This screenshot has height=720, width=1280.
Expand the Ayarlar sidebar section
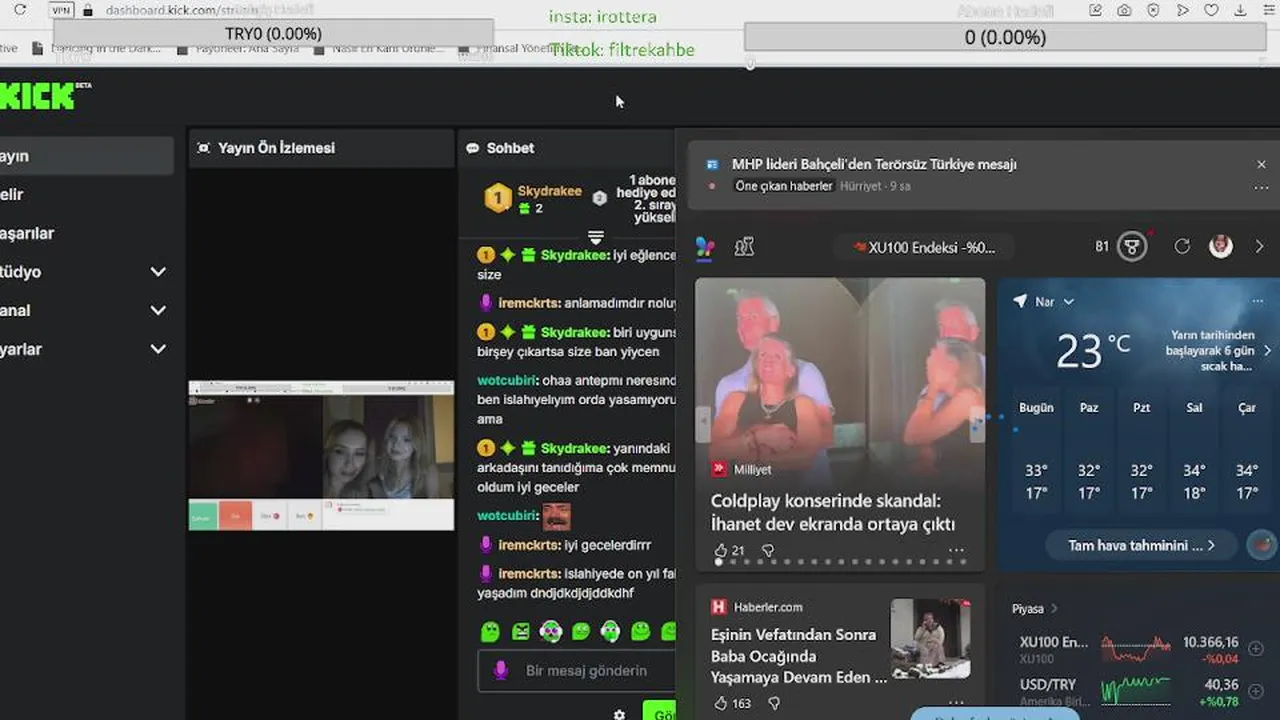point(158,349)
